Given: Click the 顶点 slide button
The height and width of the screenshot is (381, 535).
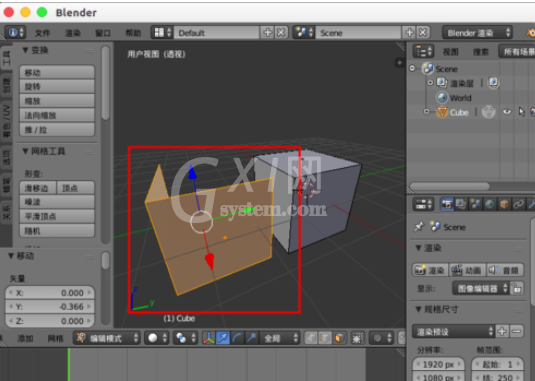Looking at the screenshot, I should (x=75, y=188).
